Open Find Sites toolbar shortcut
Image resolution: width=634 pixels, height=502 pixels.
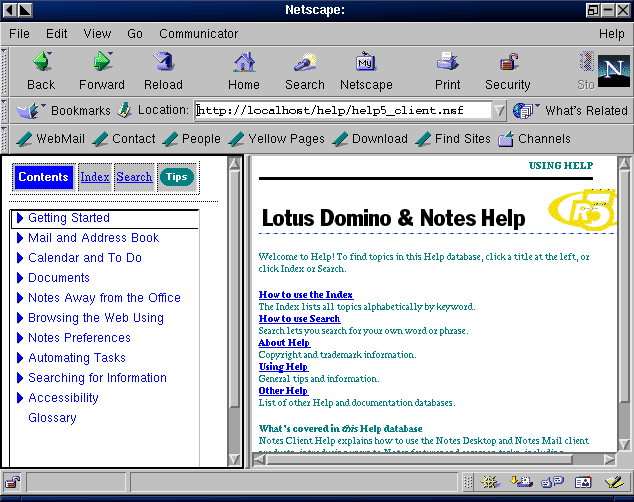[x=453, y=139]
